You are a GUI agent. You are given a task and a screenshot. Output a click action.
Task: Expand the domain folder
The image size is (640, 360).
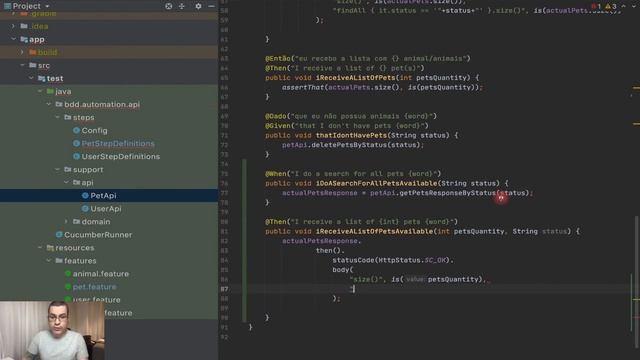pos(67,222)
